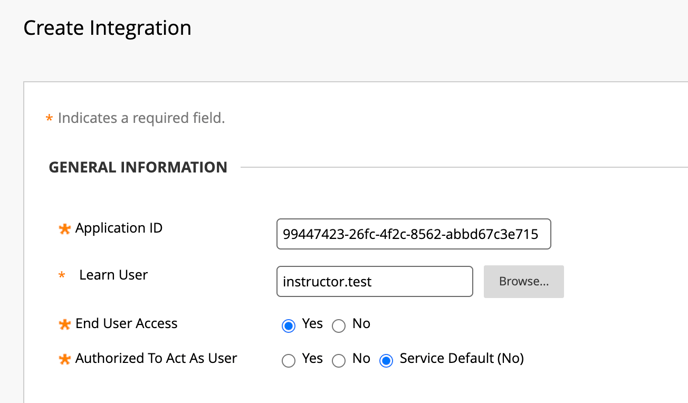Click the required asterisk beside End User Access
The image size is (688, 403).
pos(64,324)
